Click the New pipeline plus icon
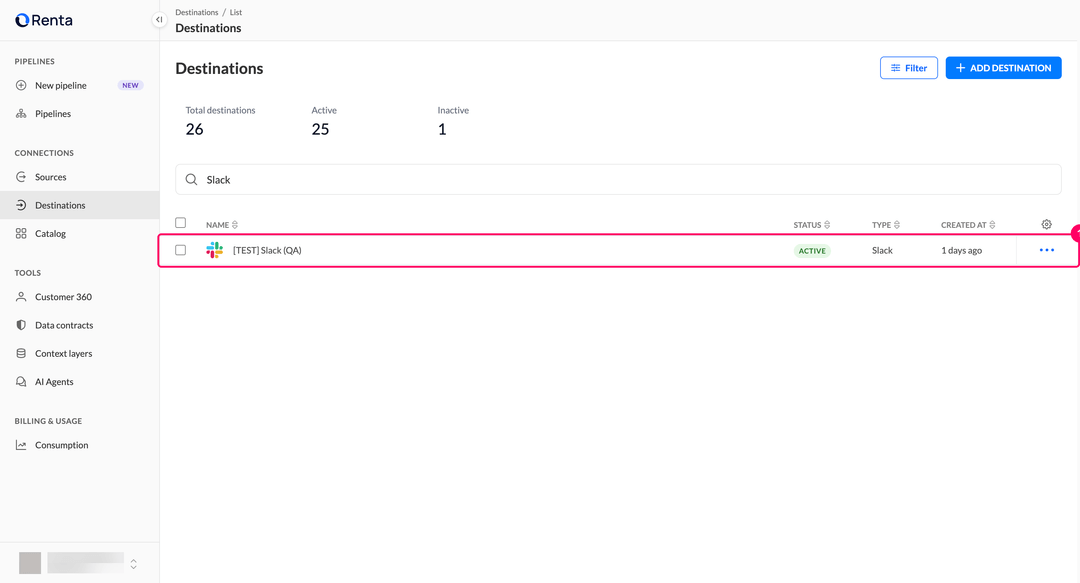This screenshot has height=583, width=1080. point(21,85)
